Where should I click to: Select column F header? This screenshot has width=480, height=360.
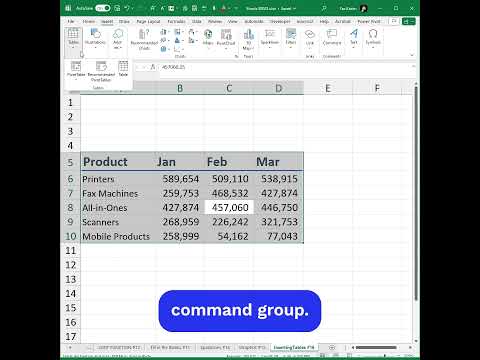(x=377, y=88)
